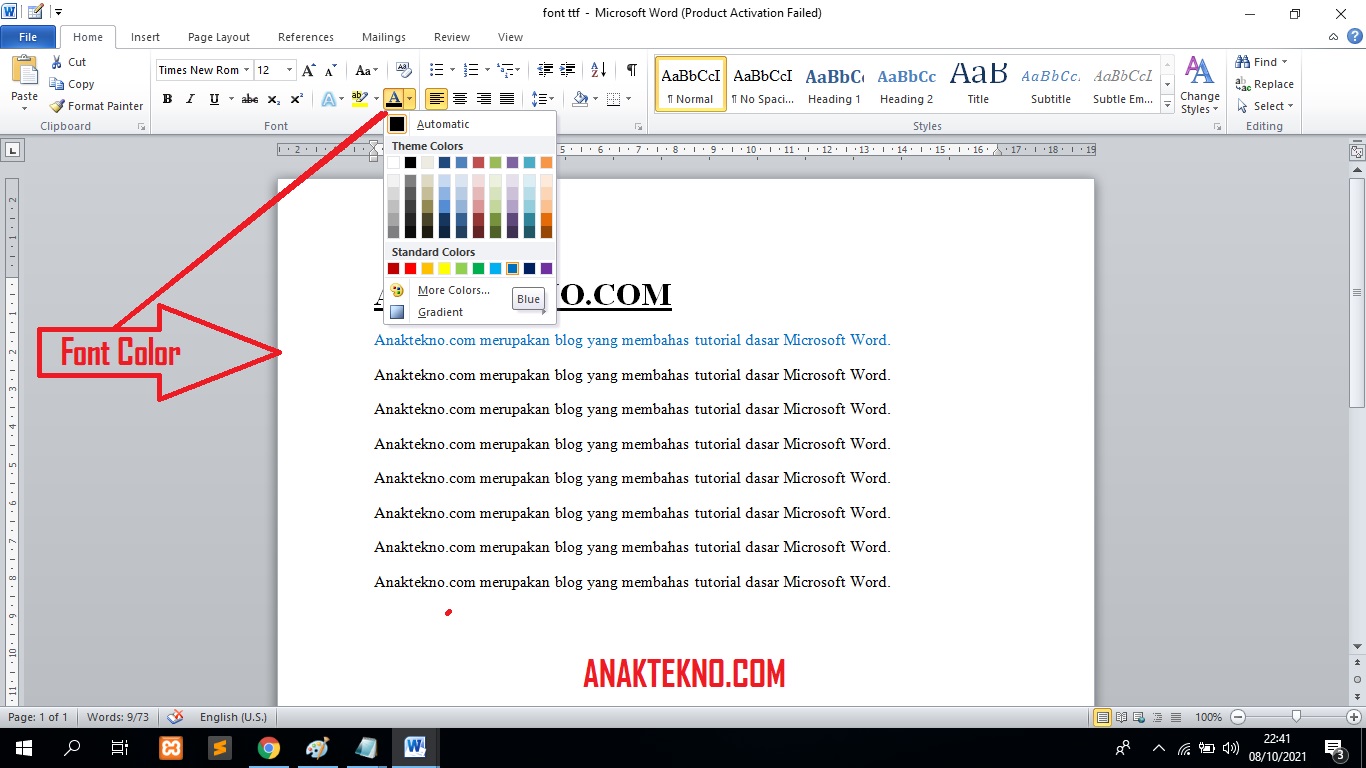Click the Paste clipboard icon
The width and height of the screenshot is (1366, 768).
click(24, 71)
